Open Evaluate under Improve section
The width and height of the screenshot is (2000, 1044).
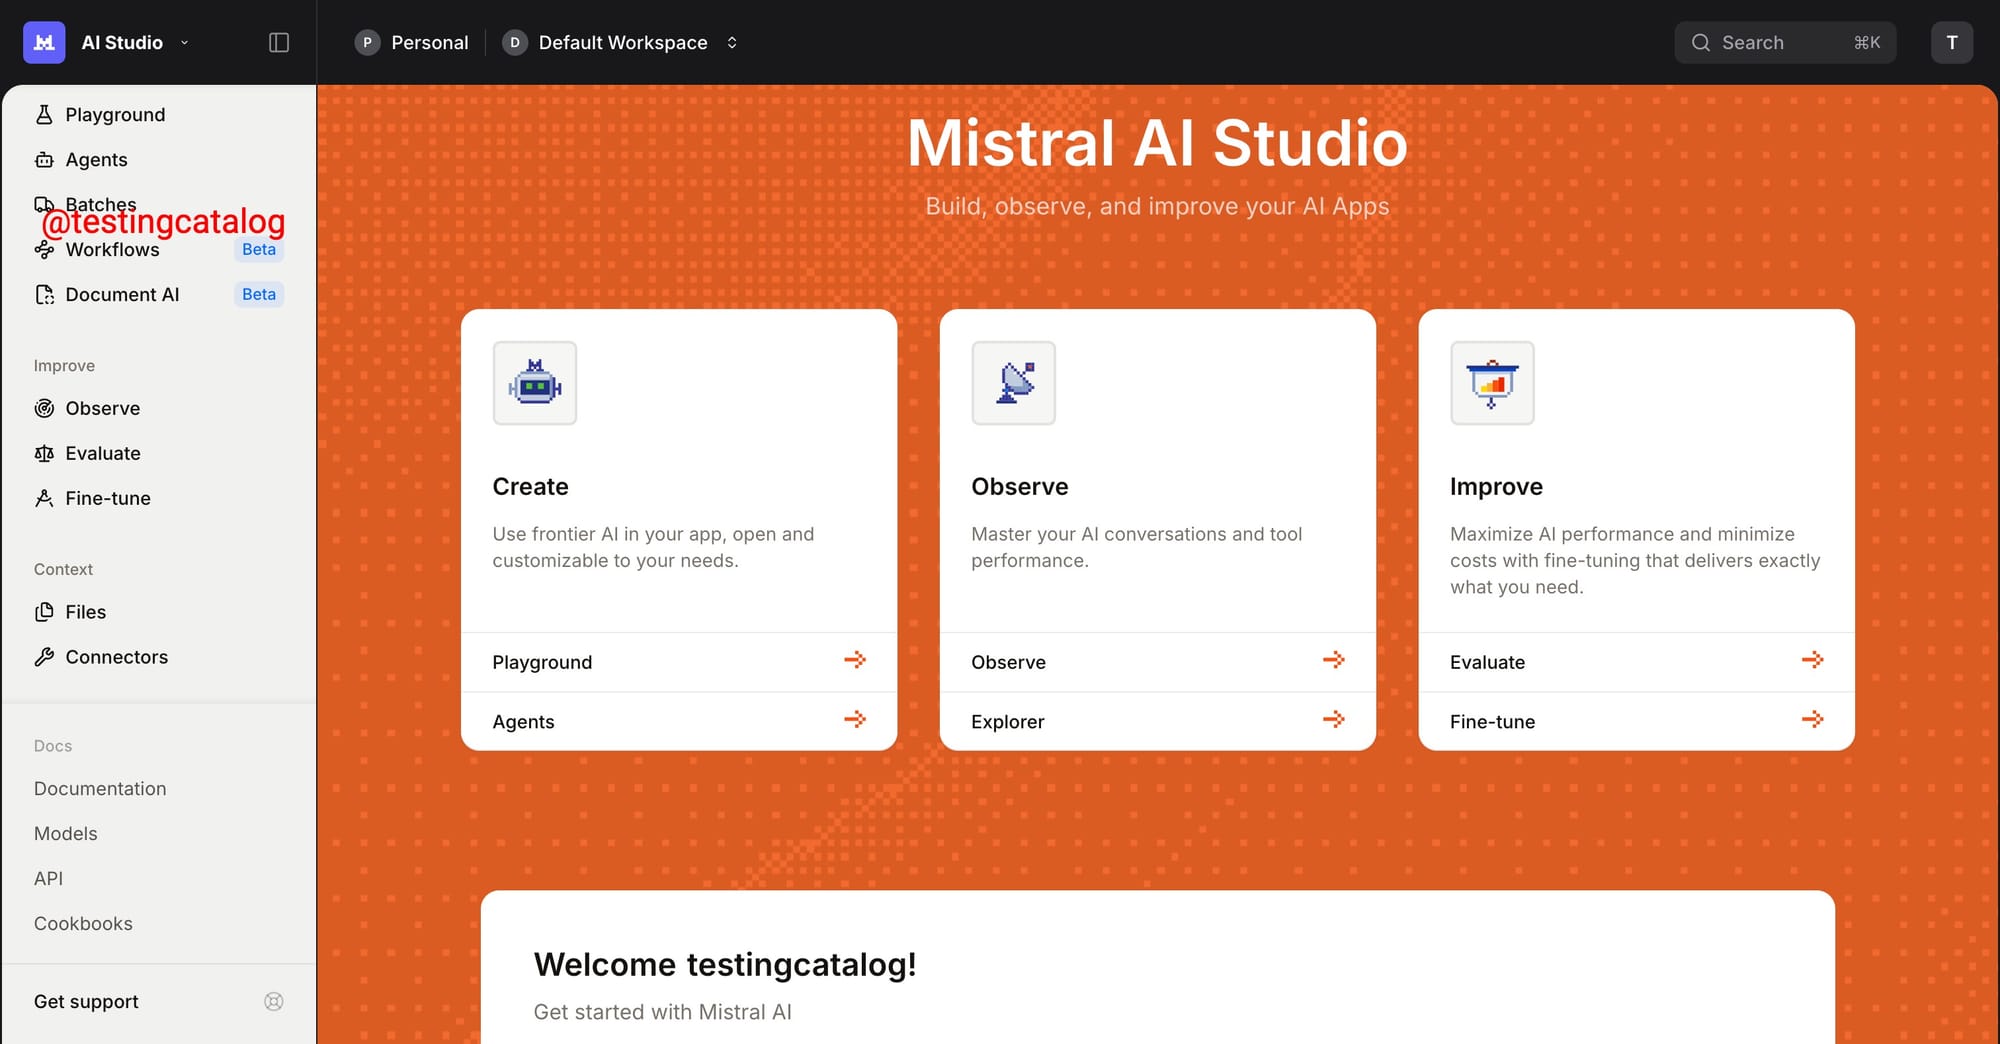click(x=102, y=453)
